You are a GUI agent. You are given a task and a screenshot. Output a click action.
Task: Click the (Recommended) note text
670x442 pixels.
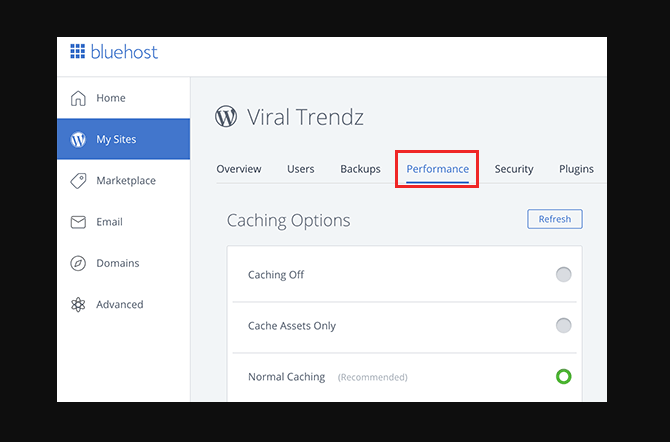click(373, 377)
